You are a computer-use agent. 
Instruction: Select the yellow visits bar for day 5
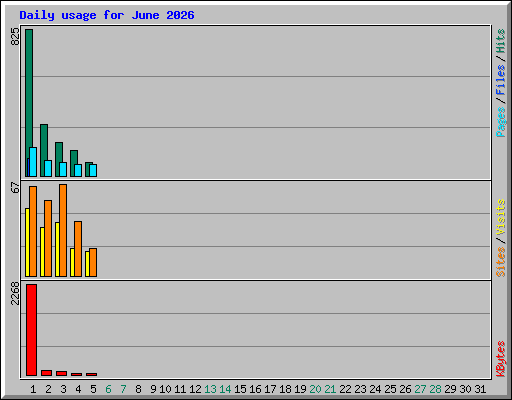87,264
